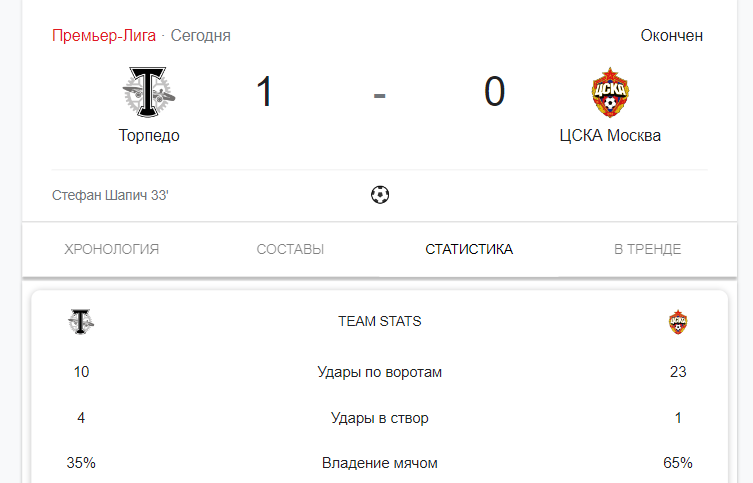The height and width of the screenshot is (483, 753).
Task: Open the В тренде tab
Action: 647,249
